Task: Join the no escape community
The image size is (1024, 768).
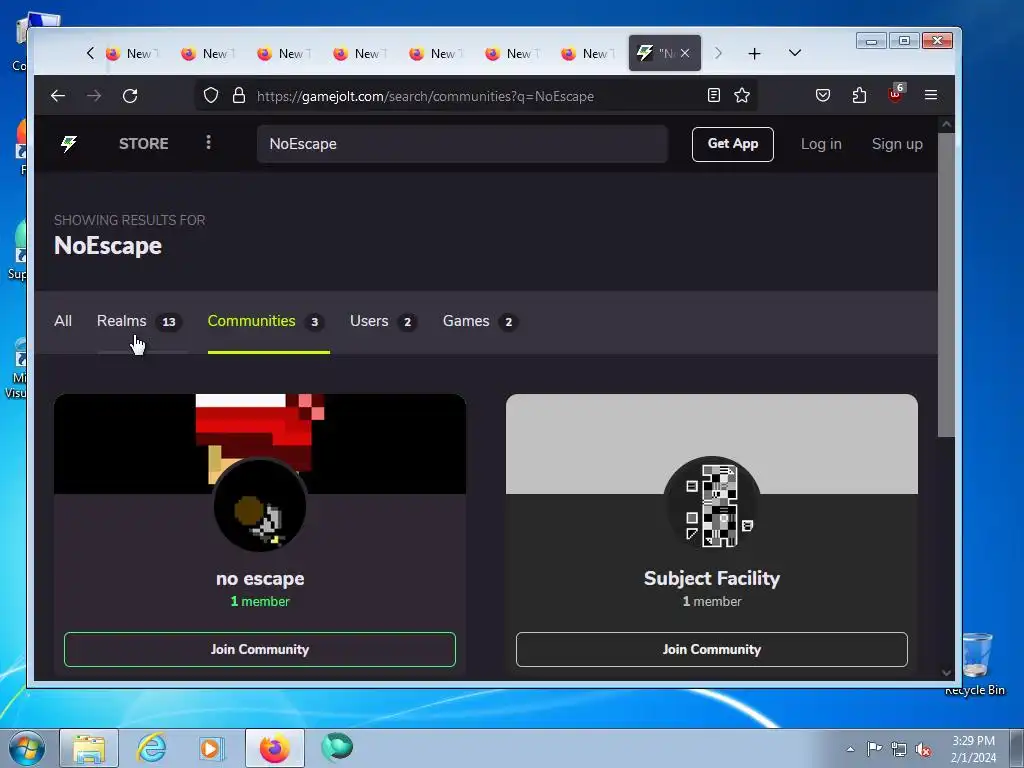Action: coord(260,649)
